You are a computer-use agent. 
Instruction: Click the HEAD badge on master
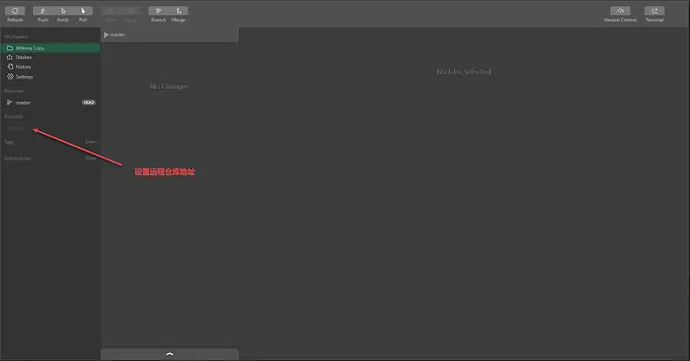click(88, 103)
